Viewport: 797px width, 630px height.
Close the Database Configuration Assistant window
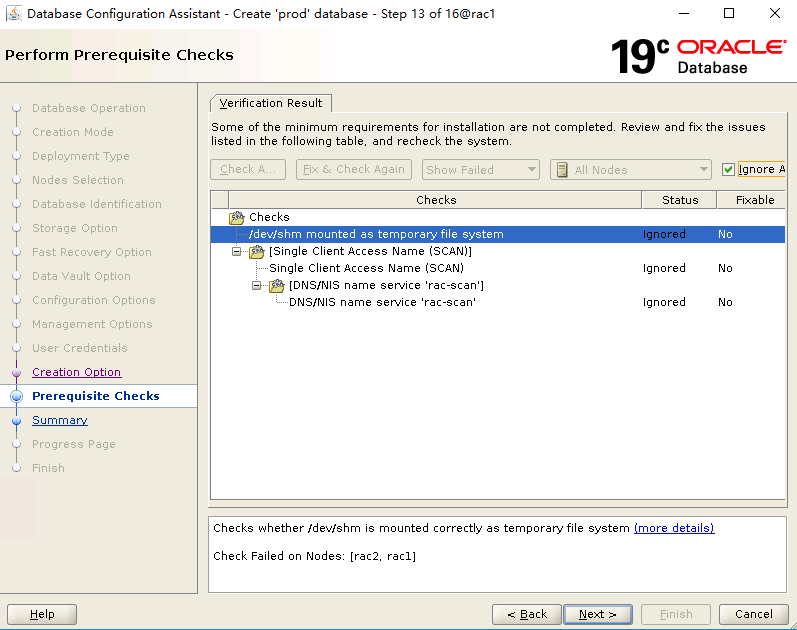tap(775, 13)
